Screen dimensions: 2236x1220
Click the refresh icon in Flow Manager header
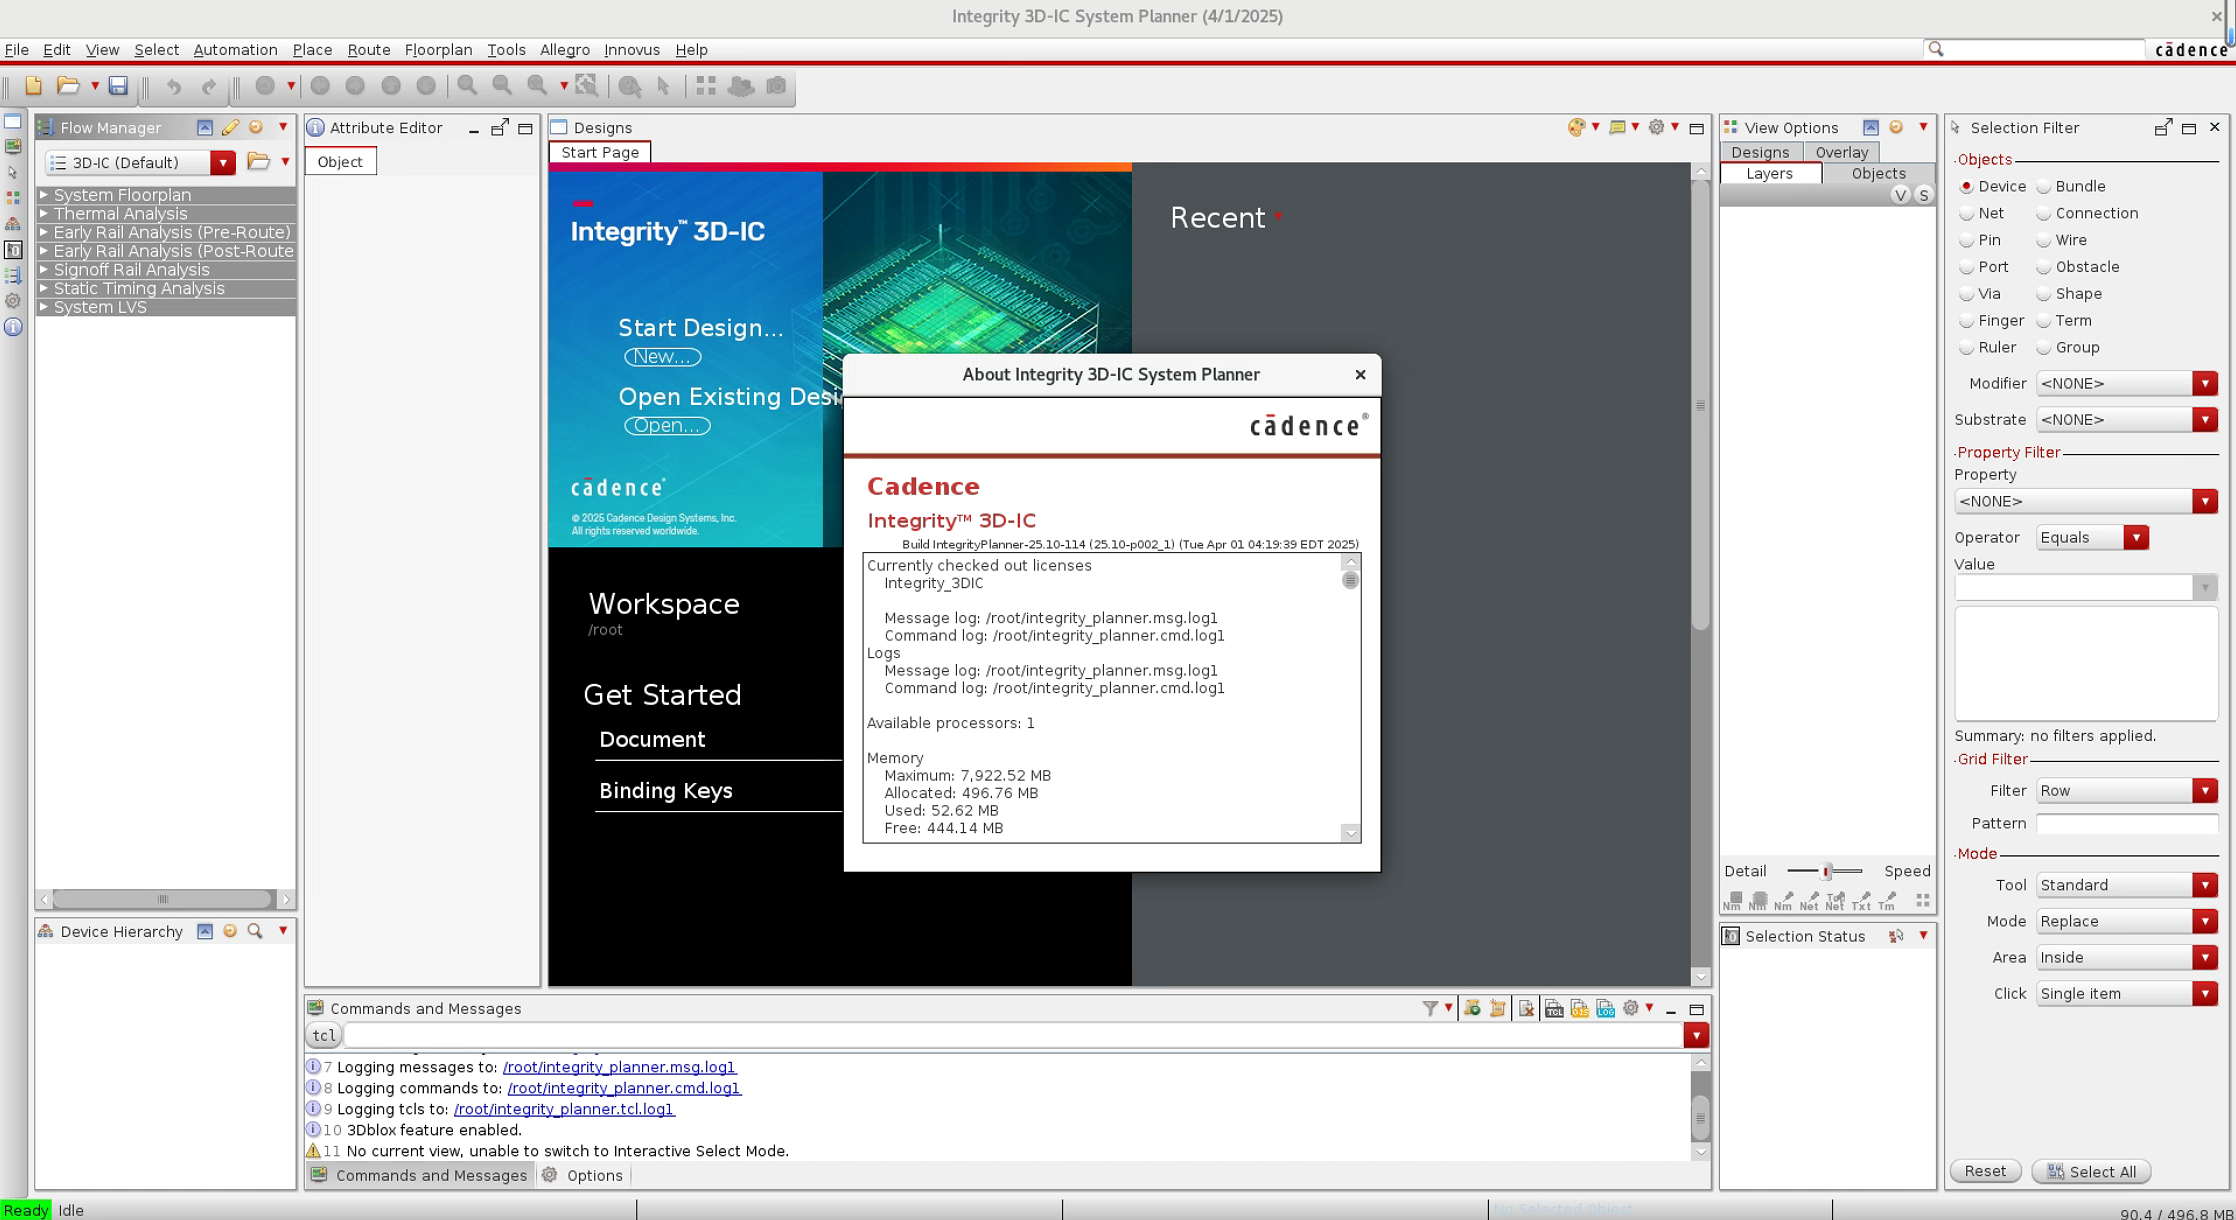pos(256,127)
